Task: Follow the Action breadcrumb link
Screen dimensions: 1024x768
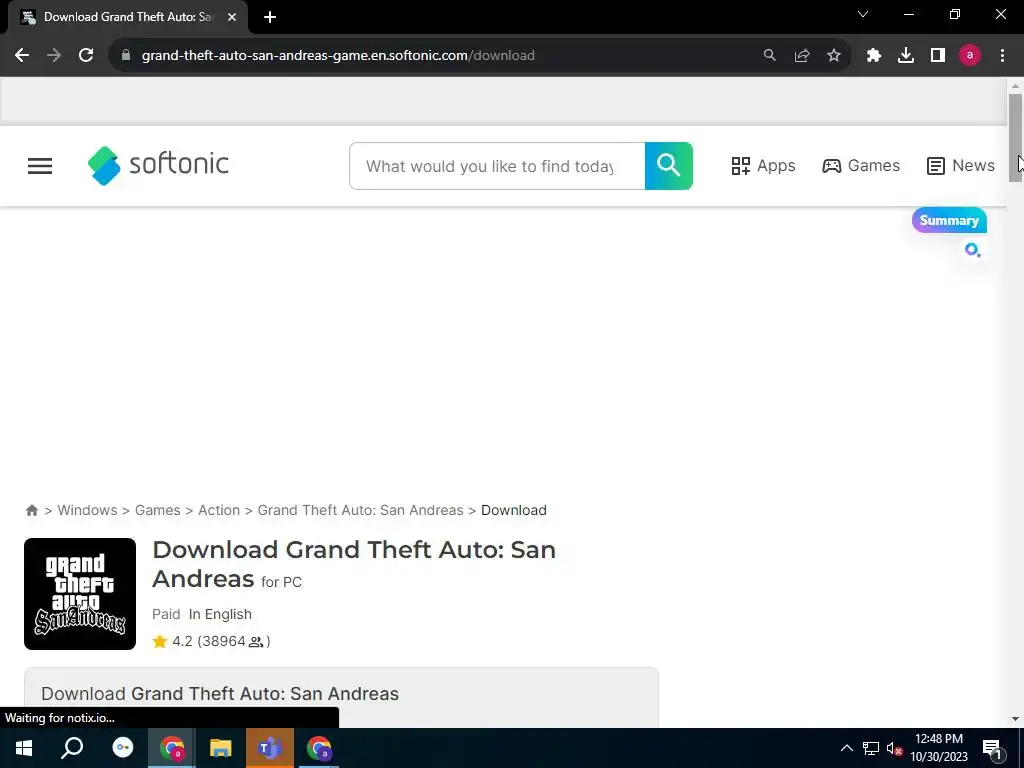Action: [219, 510]
